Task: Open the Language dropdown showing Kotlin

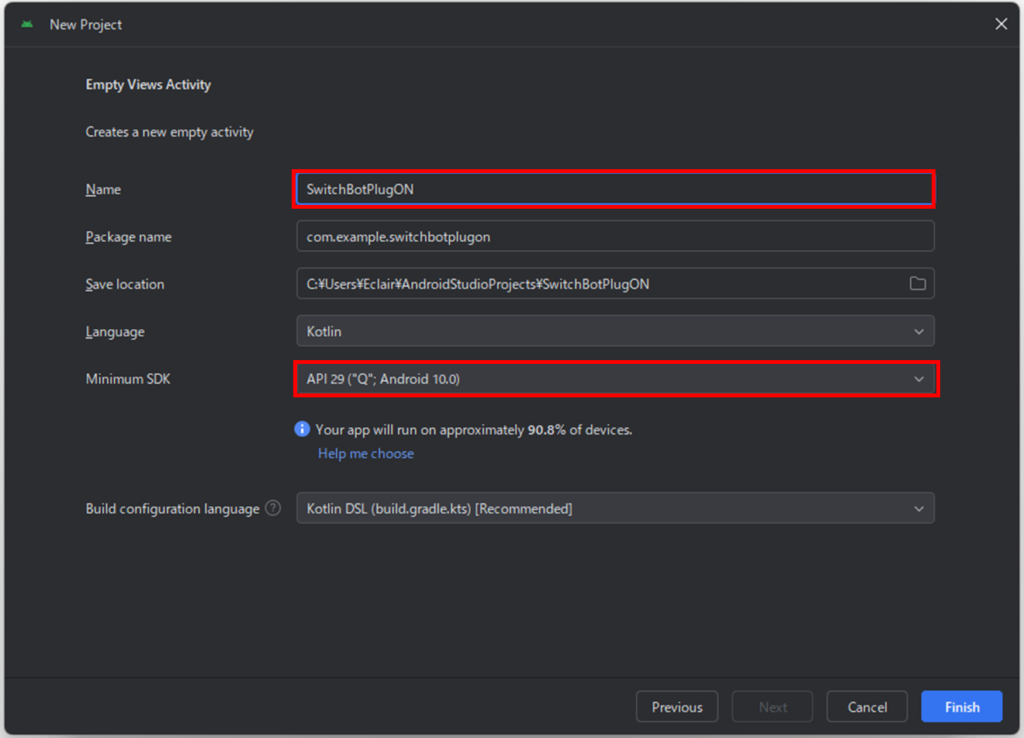Action: click(x=614, y=331)
